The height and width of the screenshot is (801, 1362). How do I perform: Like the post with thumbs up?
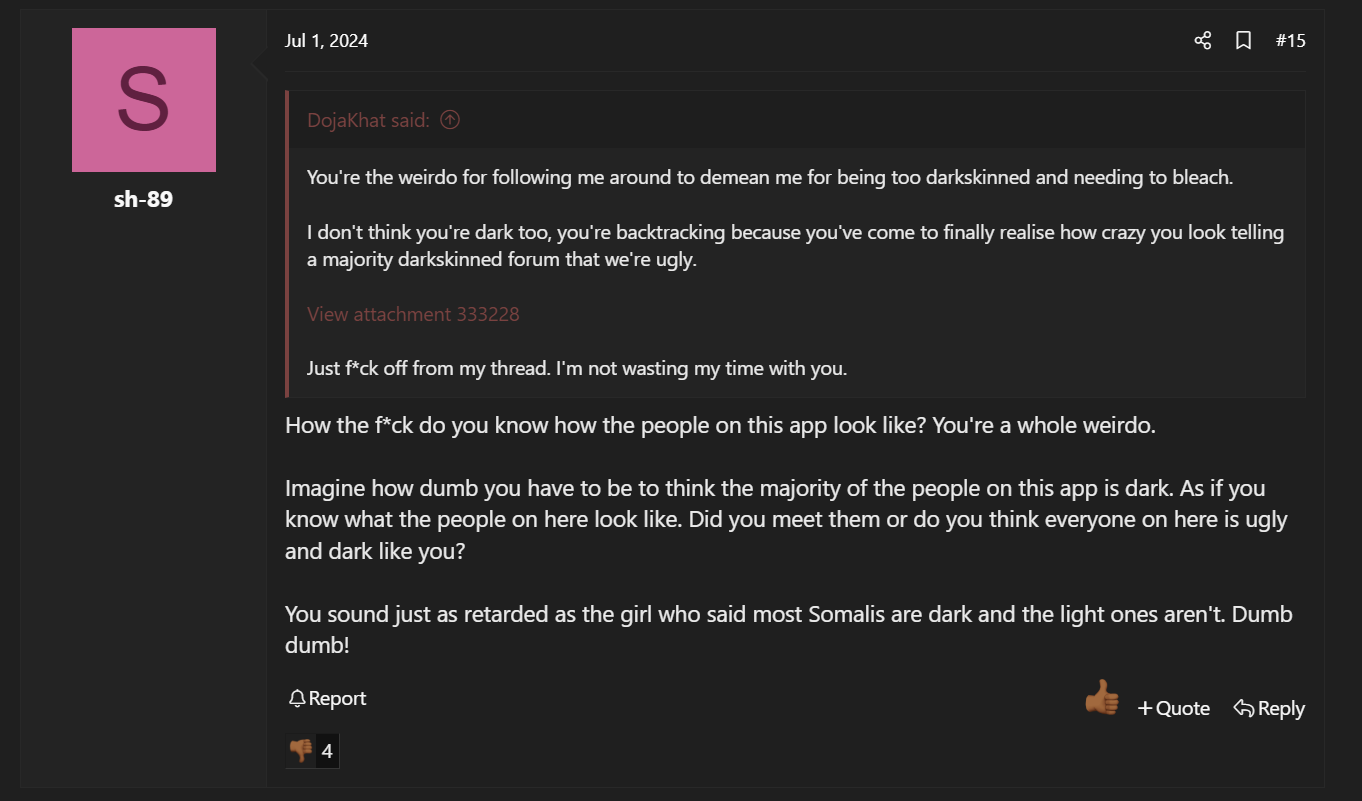[1101, 698]
